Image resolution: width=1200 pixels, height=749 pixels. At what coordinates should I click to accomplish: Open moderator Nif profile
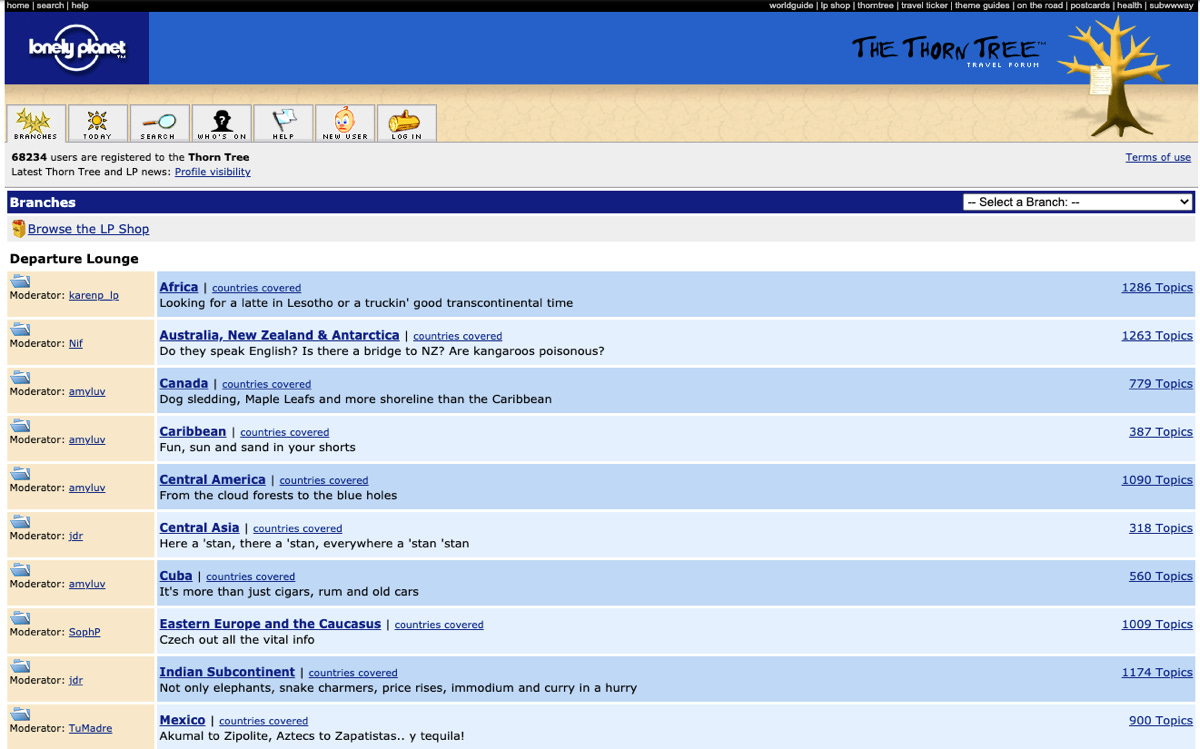tap(76, 344)
